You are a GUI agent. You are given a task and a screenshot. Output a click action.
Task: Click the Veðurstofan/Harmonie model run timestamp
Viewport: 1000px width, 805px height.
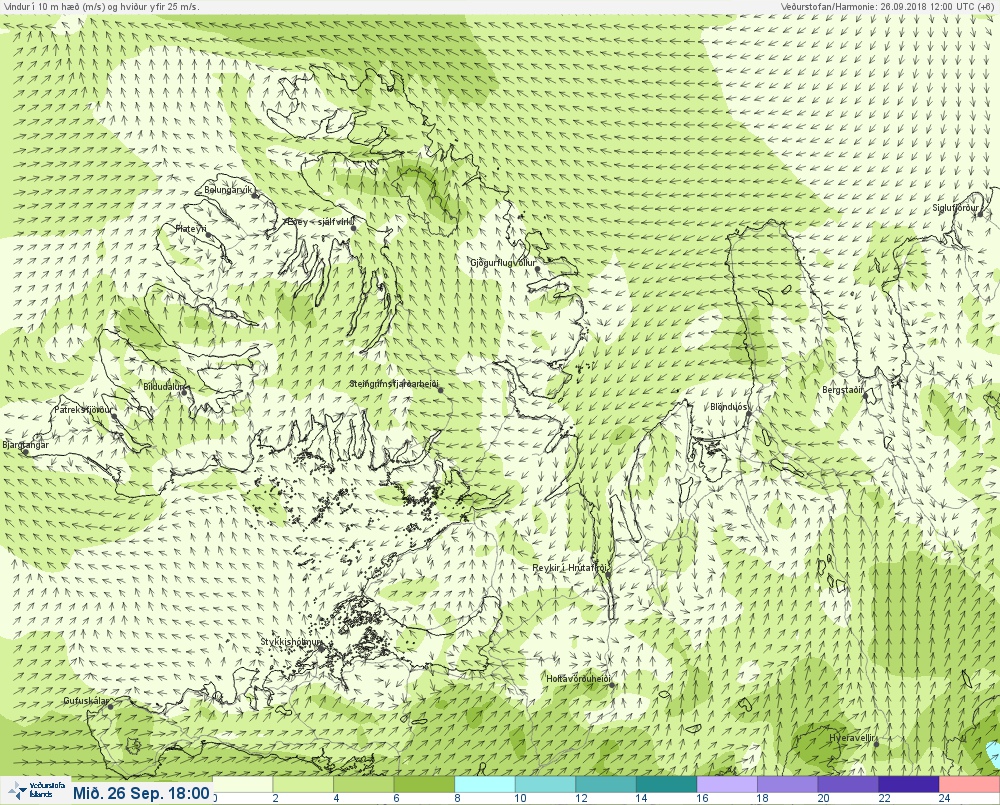886,6
